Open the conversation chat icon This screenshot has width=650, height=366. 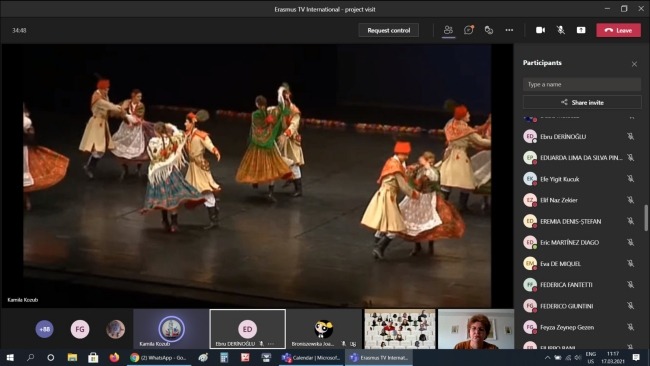click(x=469, y=30)
